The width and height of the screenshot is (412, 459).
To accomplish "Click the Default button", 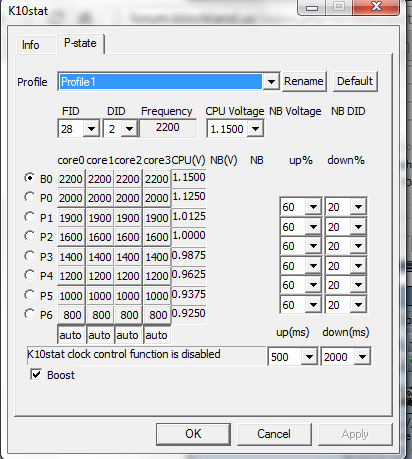I will tap(355, 81).
